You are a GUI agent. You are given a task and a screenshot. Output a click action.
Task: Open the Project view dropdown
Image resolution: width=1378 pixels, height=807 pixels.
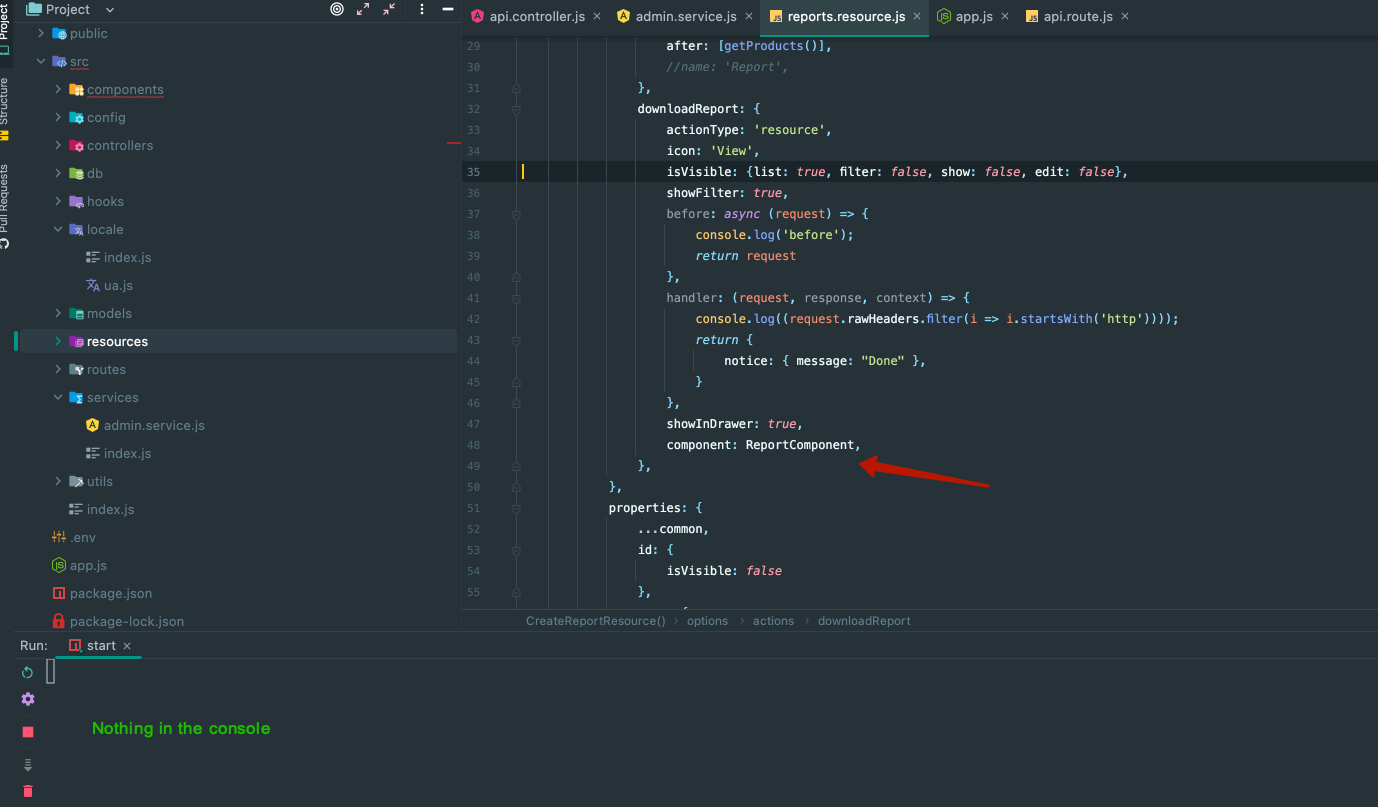110,9
